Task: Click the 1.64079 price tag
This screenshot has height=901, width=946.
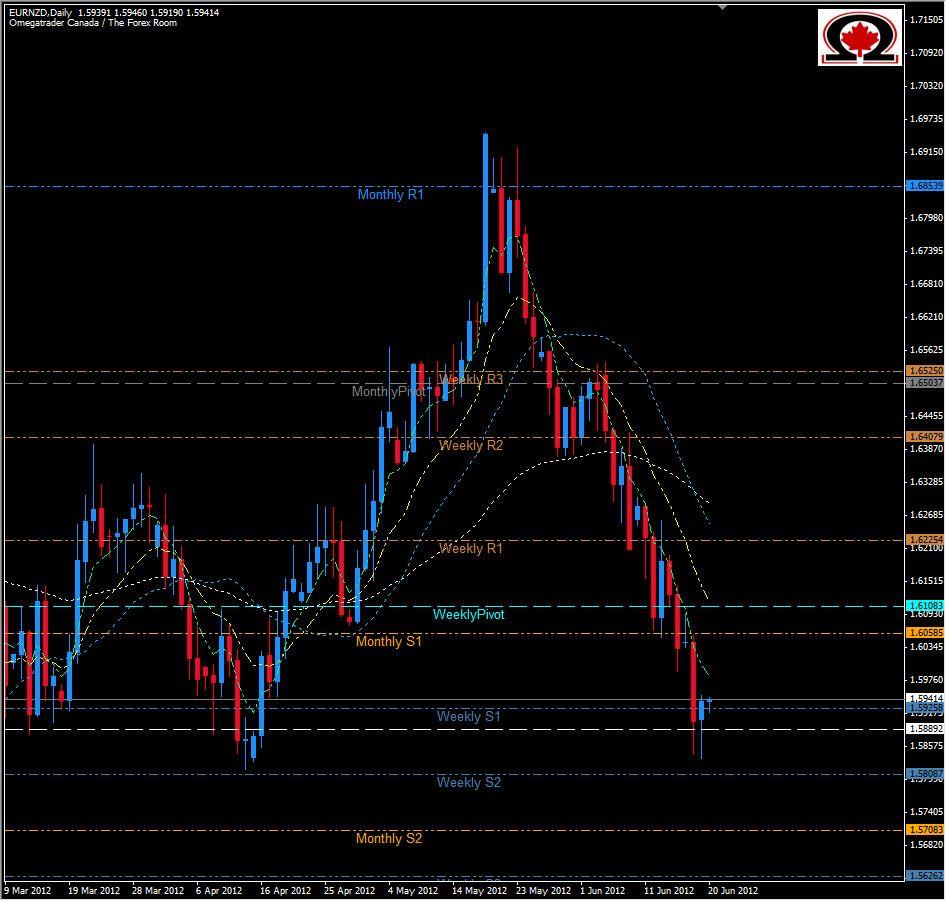Action: (x=925, y=436)
